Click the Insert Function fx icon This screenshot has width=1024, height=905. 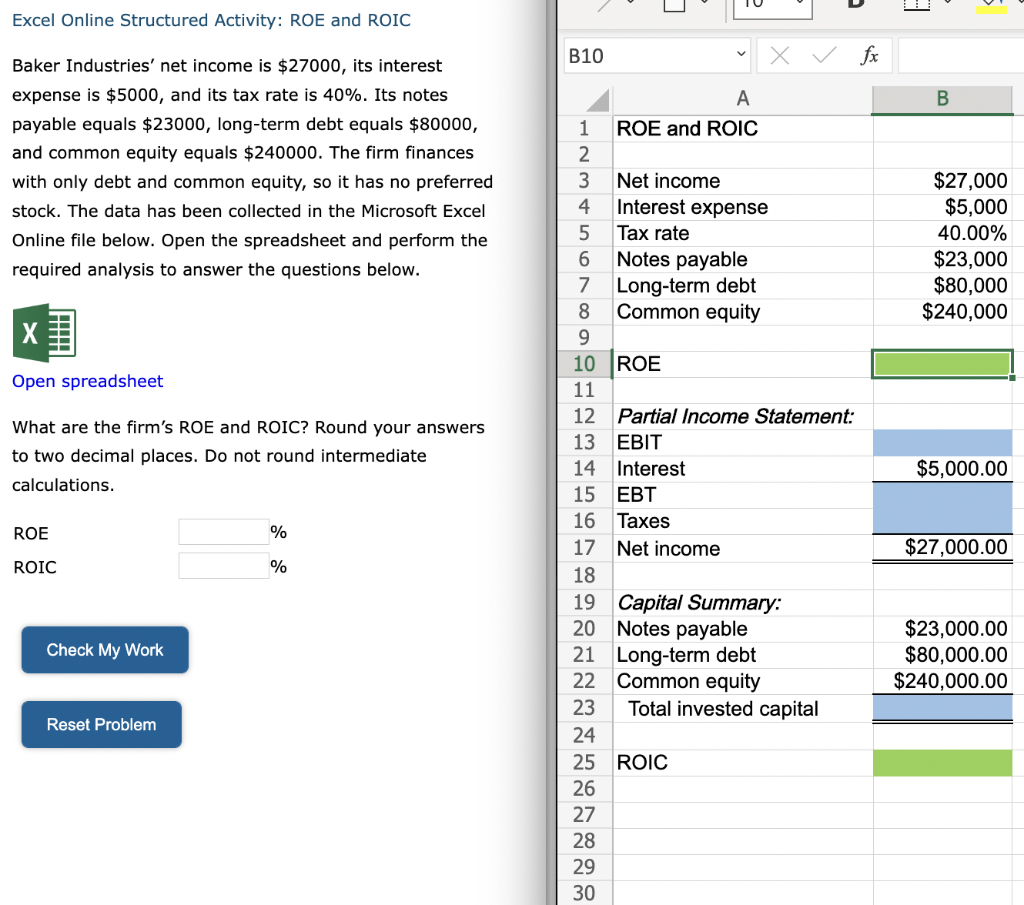pyautogui.click(x=869, y=56)
